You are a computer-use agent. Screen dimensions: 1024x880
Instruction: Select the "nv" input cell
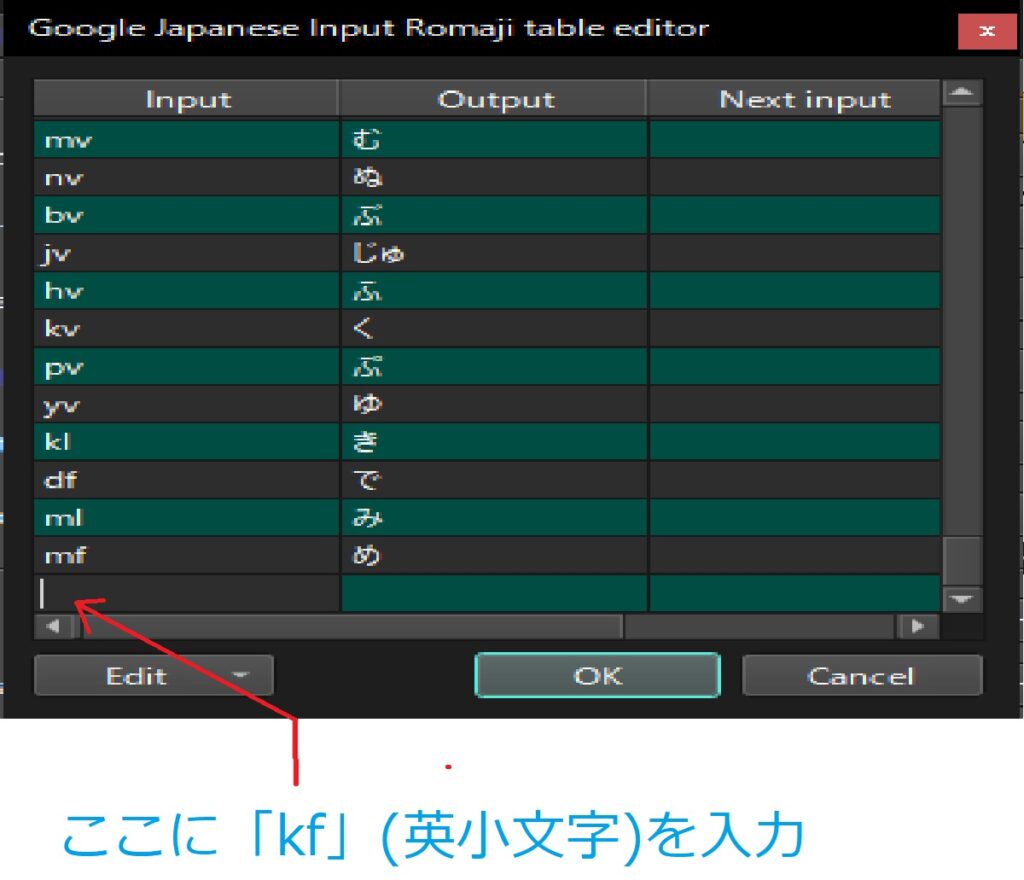(187, 177)
